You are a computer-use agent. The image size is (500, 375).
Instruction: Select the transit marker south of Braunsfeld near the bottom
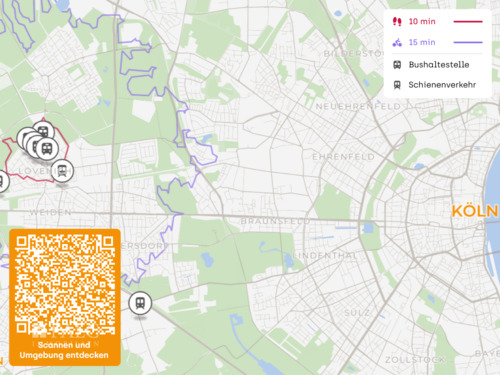pos(140,303)
